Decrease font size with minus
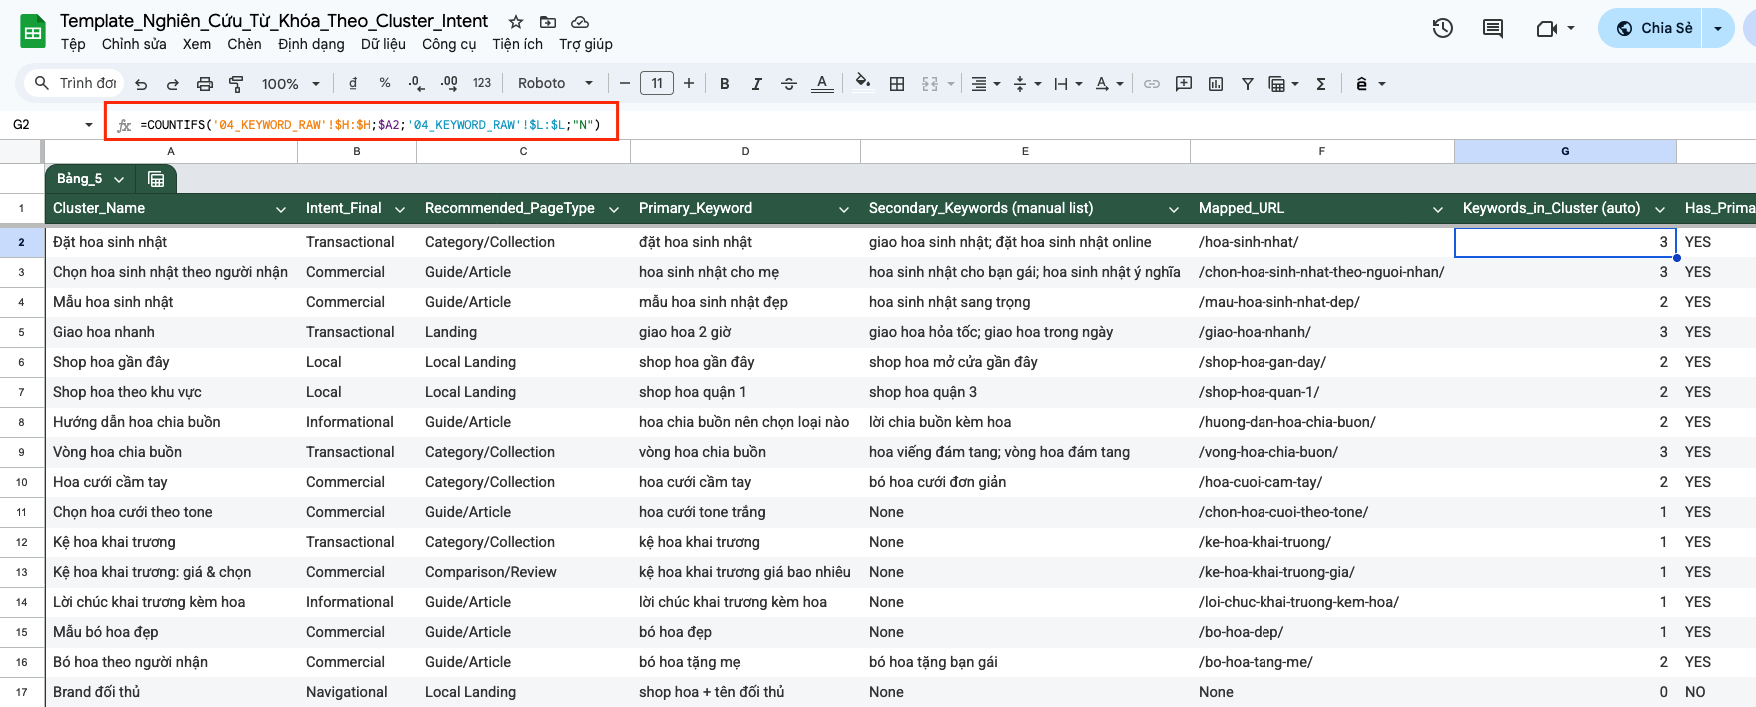The height and width of the screenshot is (707, 1756). pyautogui.click(x=625, y=83)
